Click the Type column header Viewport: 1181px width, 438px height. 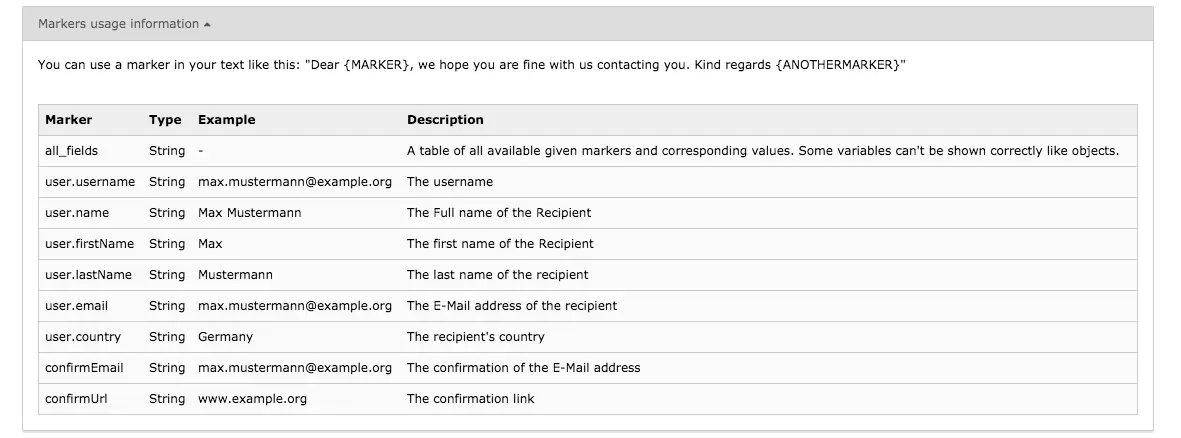pyautogui.click(x=165, y=120)
